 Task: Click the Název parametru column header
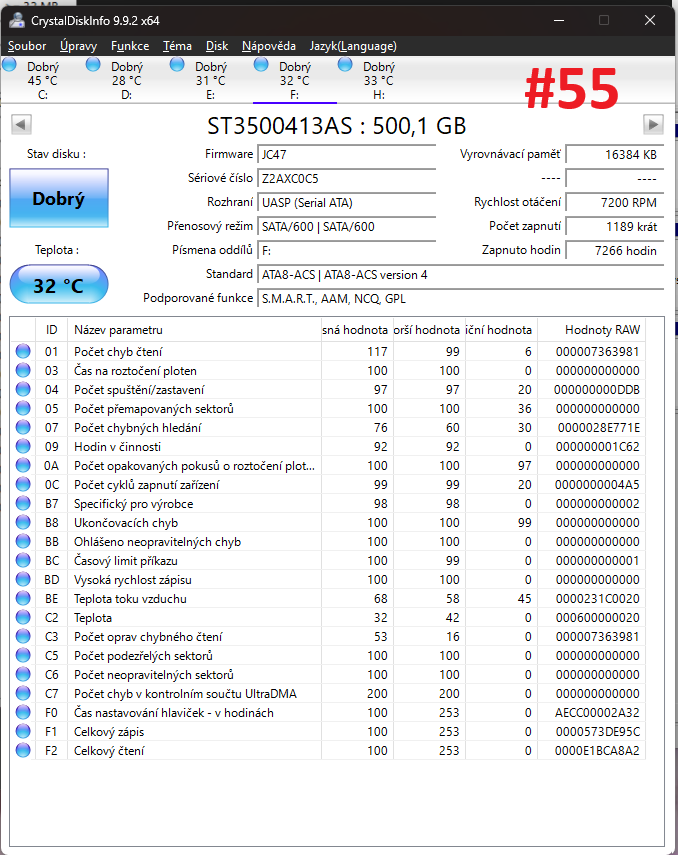click(x=194, y=329)
